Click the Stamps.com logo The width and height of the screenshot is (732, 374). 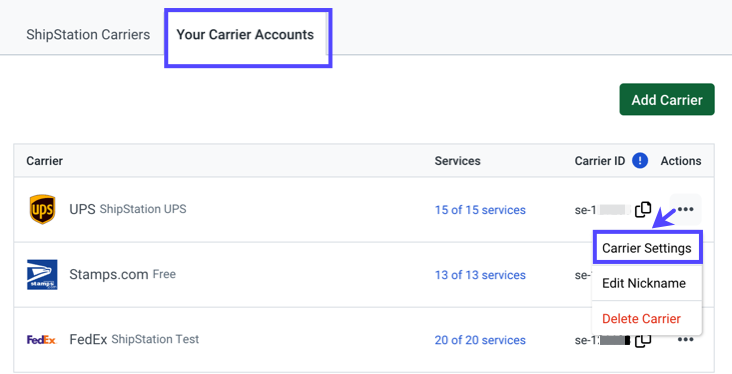click(42, 275)
